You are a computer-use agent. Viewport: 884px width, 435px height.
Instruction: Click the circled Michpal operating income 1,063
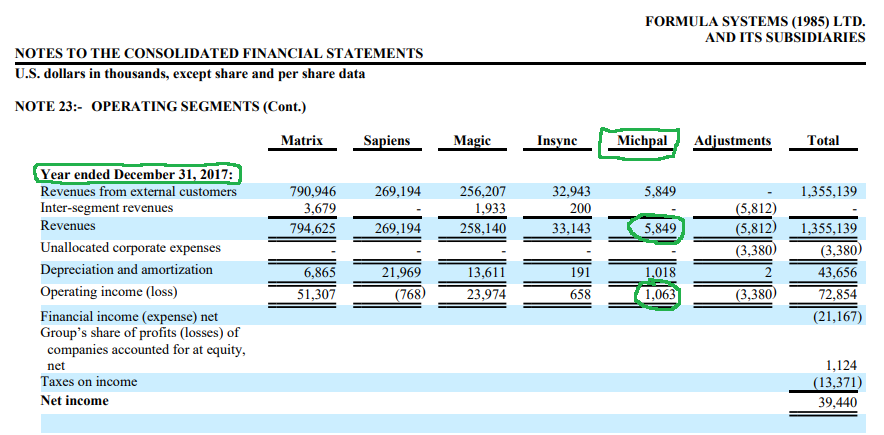point(660,294)
